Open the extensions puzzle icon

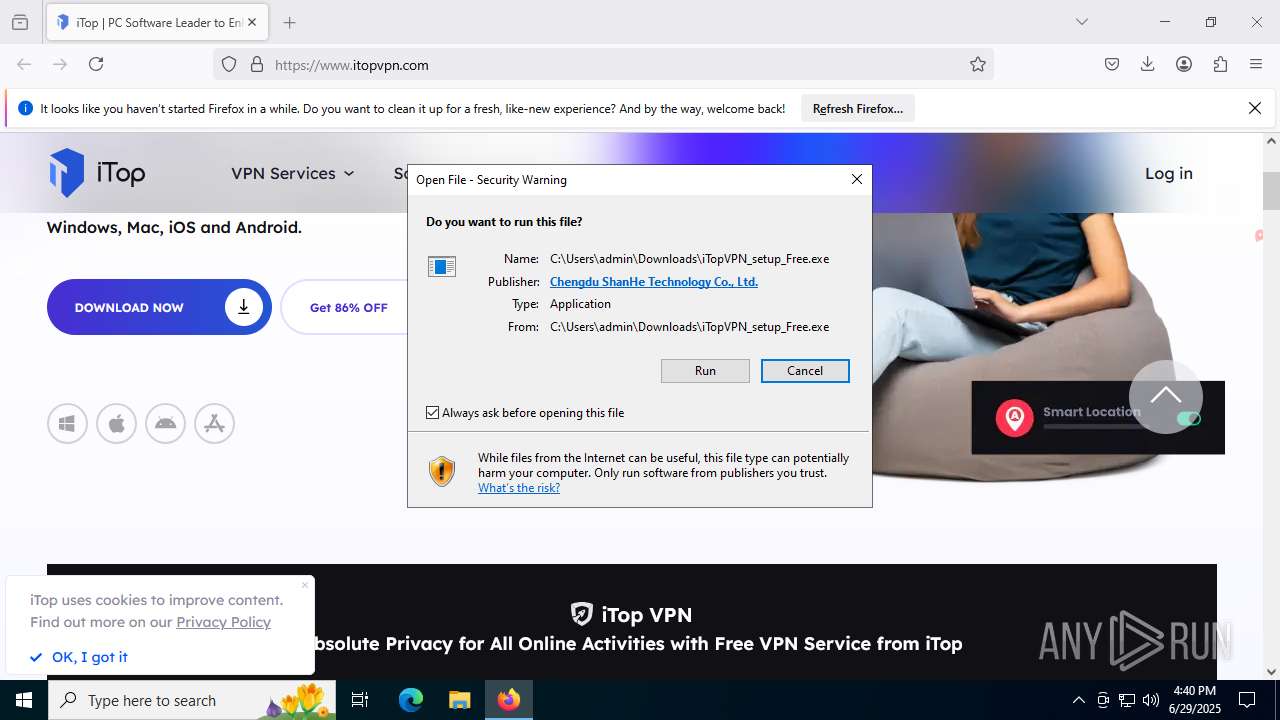[1220, 64]
